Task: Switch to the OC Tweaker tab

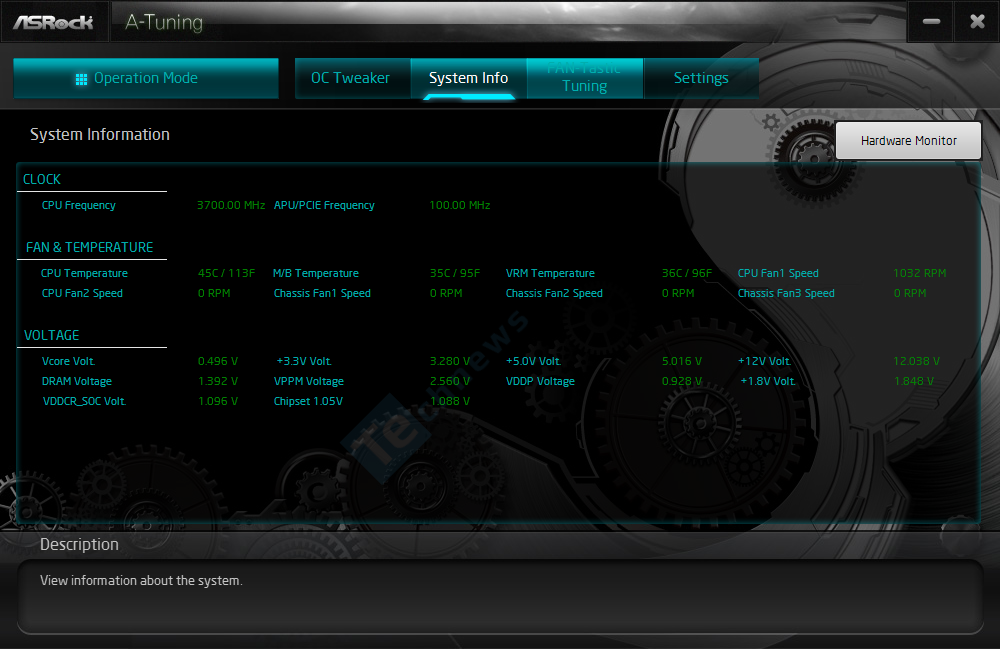Action: click(353, 78)
